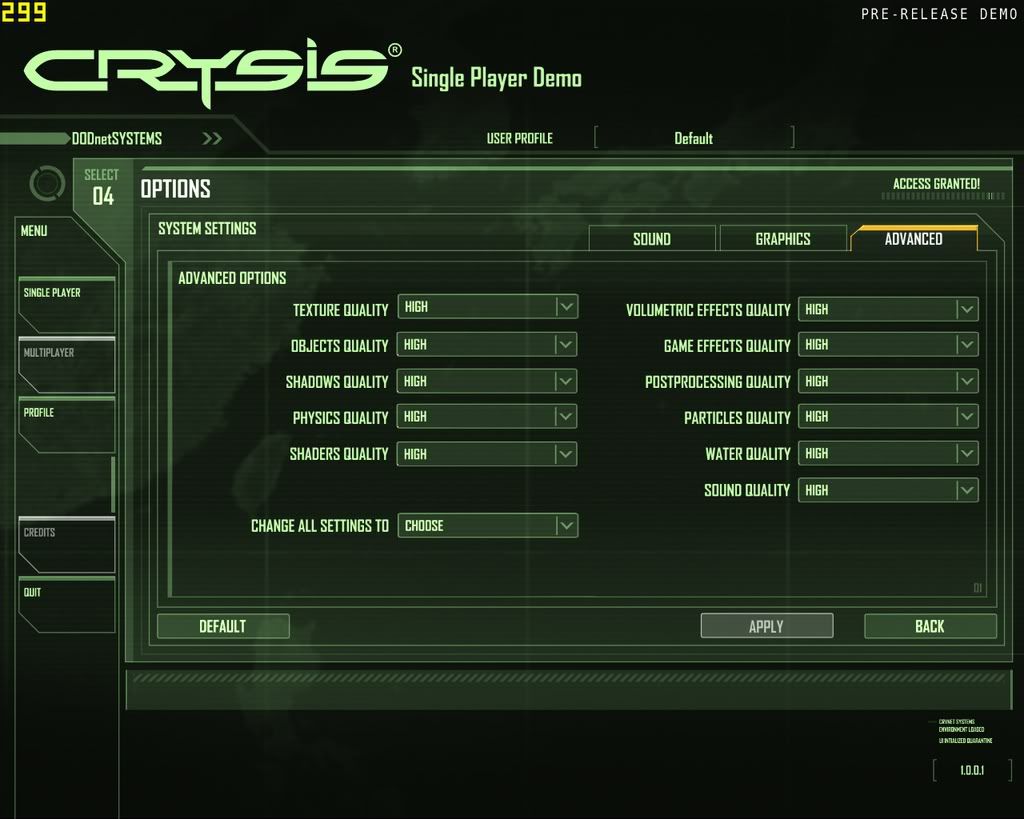Select Quit from the side menu

coord(67,604)
